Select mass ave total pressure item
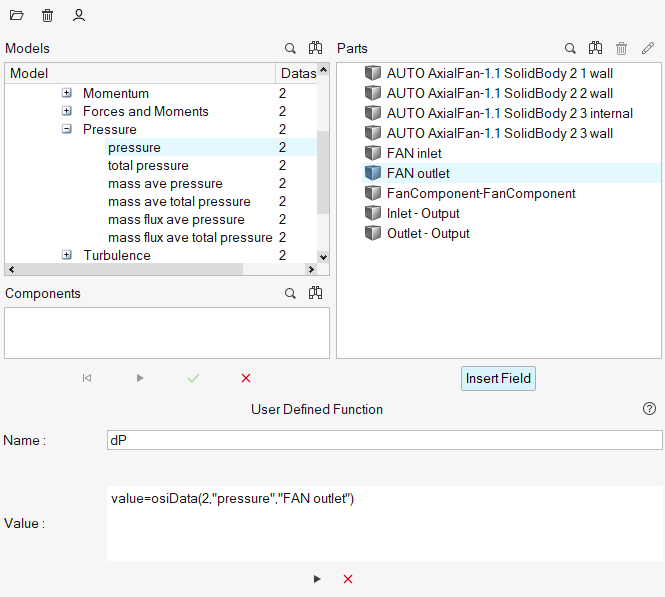Viewport: 665px width, 597px height. pos(178,201)
